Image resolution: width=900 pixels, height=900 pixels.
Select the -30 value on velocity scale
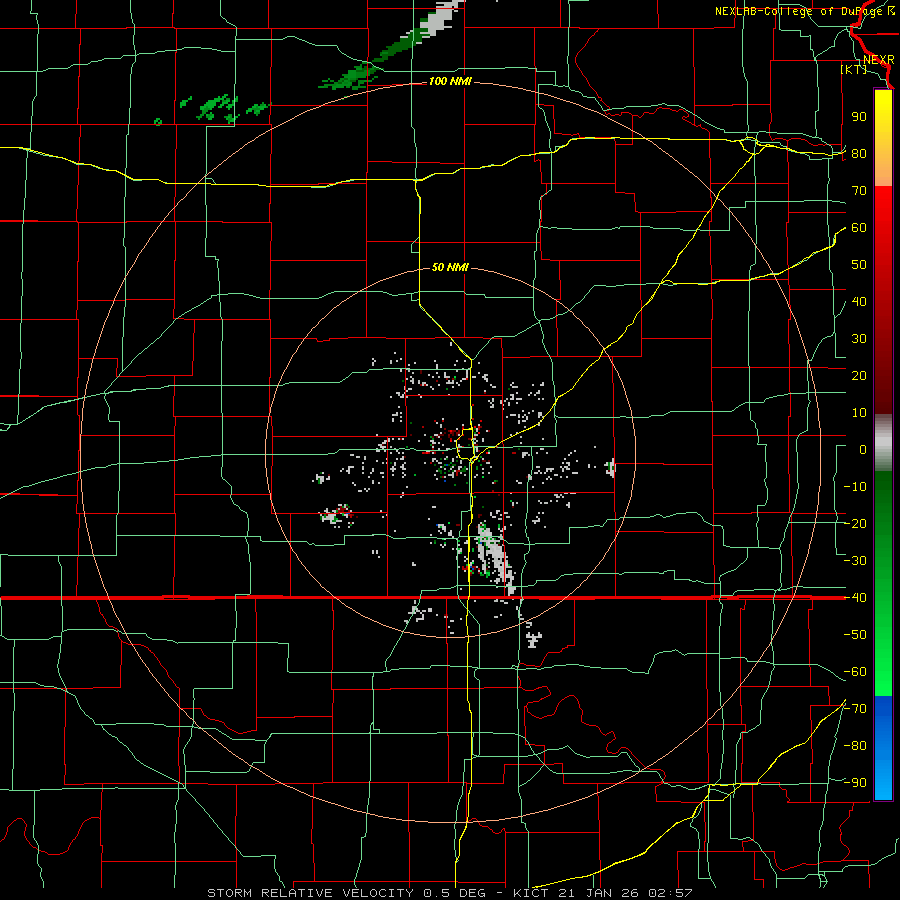(855, 561)
